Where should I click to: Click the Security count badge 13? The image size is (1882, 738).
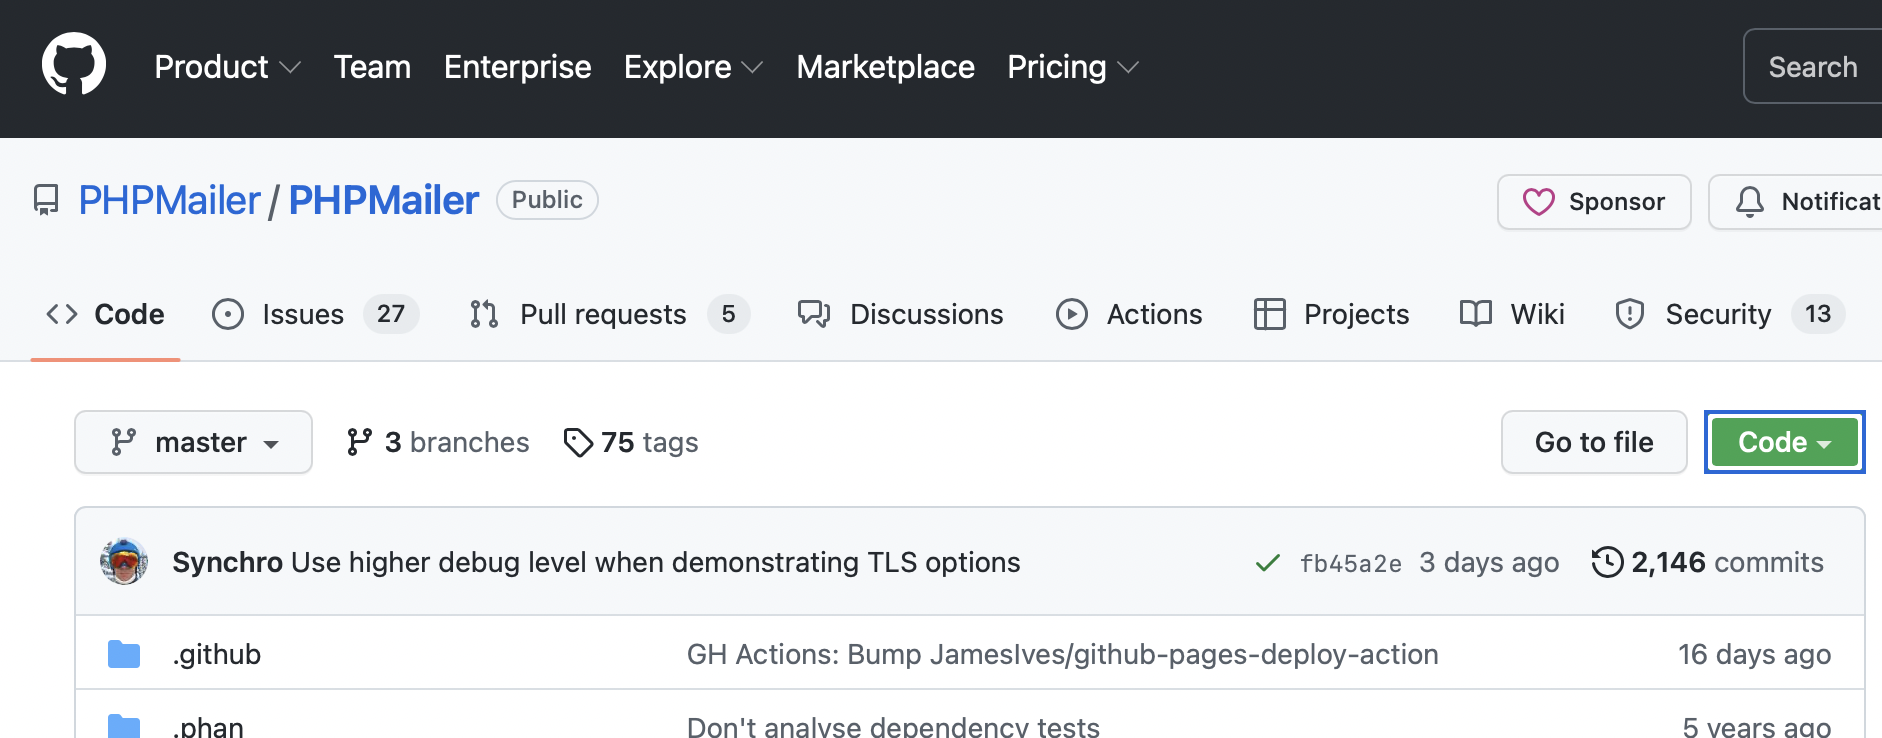tap(1818, 314)
